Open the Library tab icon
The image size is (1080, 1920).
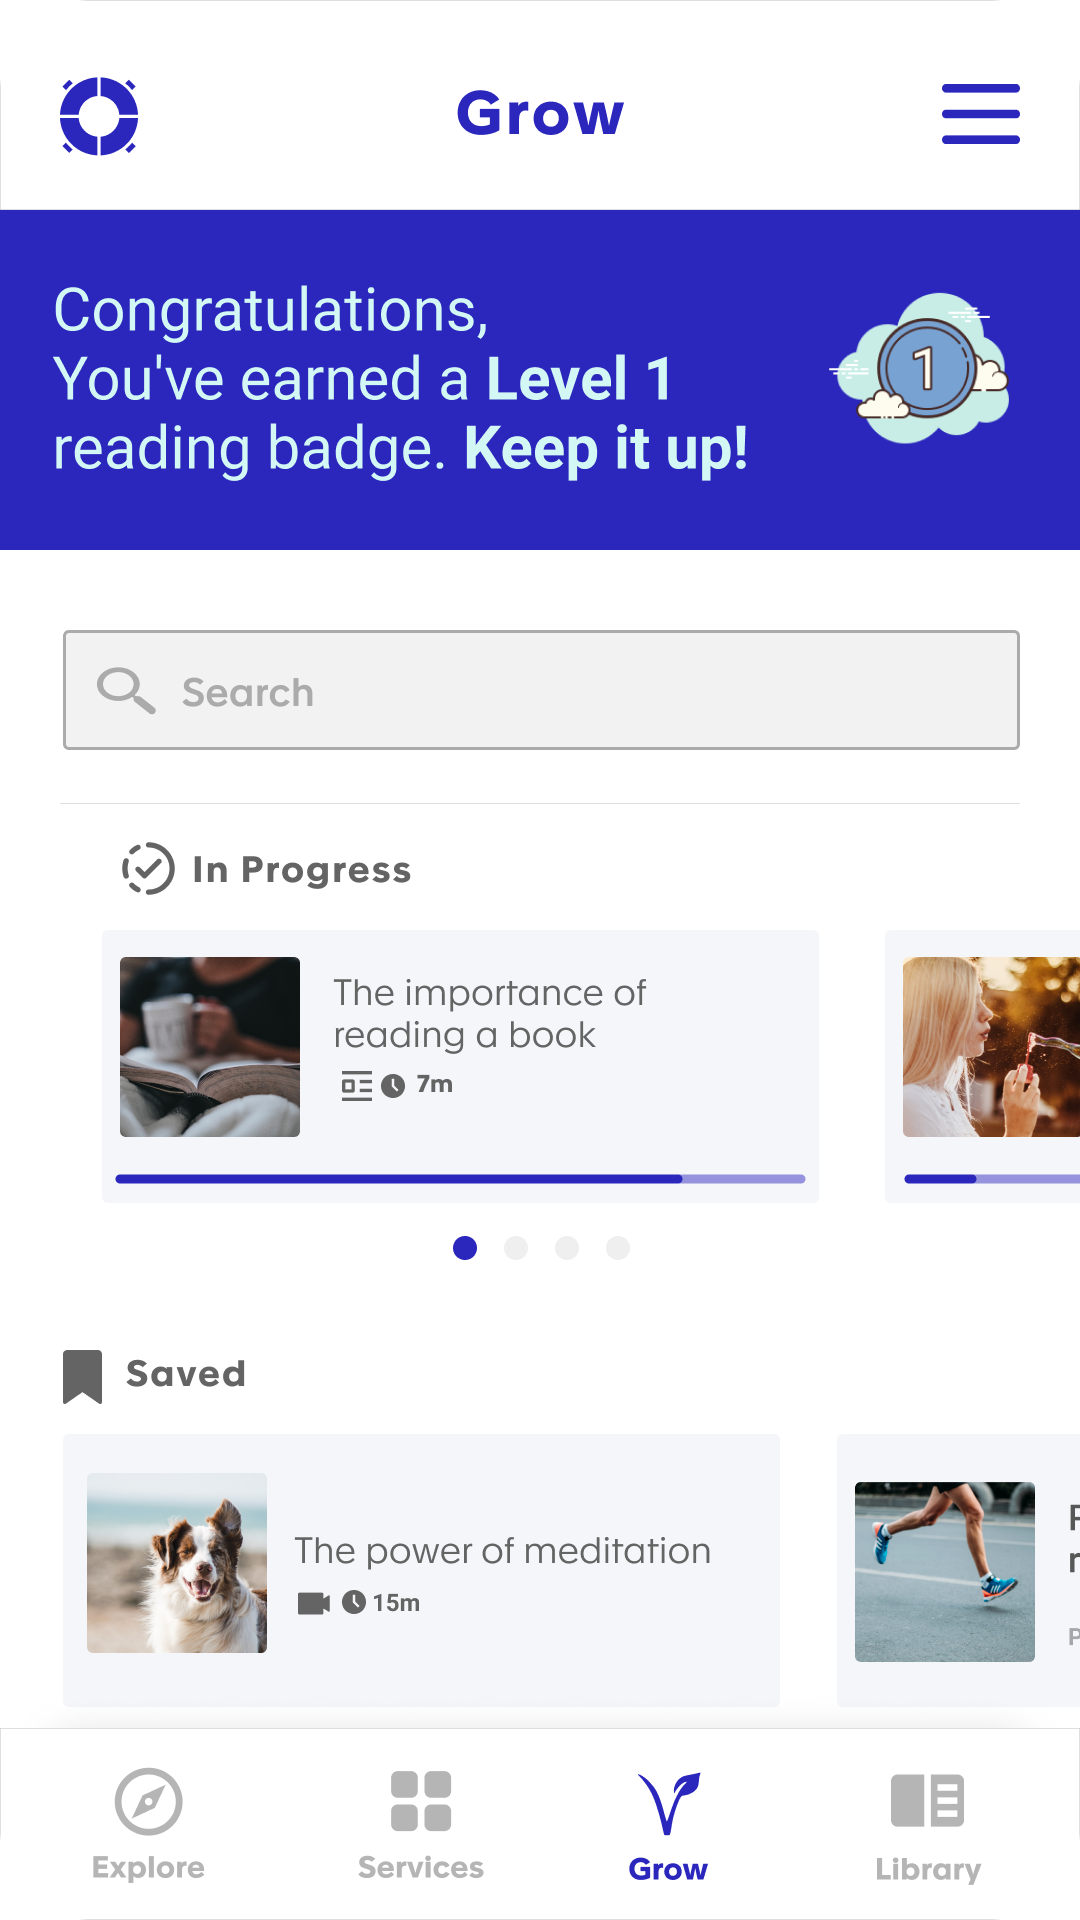(928, 1801)
